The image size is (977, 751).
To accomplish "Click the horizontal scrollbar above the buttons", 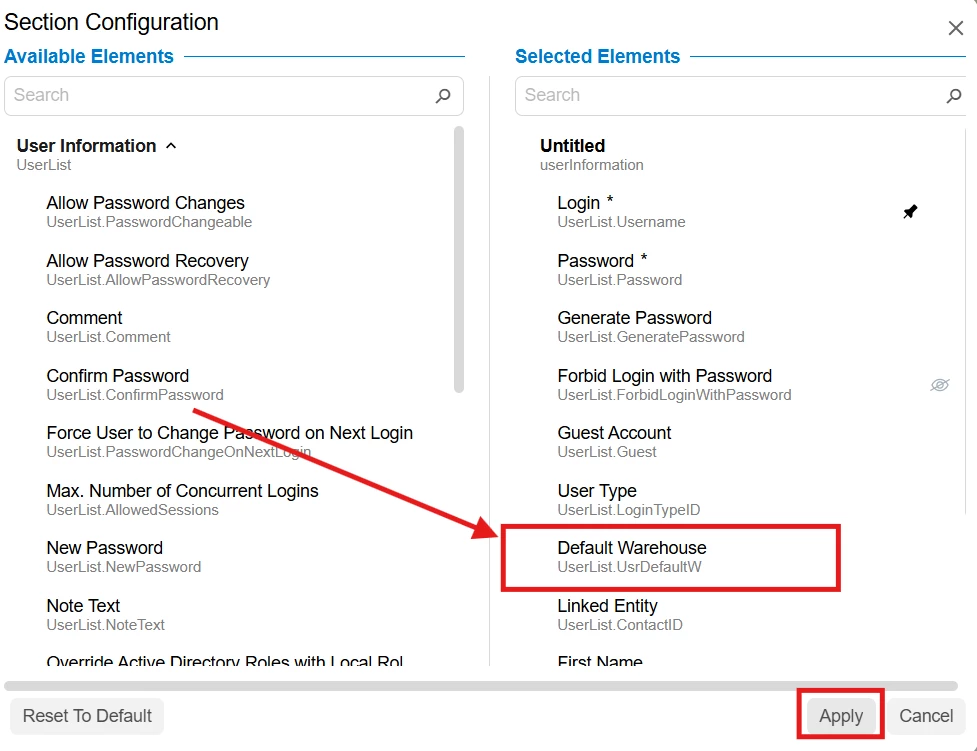I will pos(481,686).
